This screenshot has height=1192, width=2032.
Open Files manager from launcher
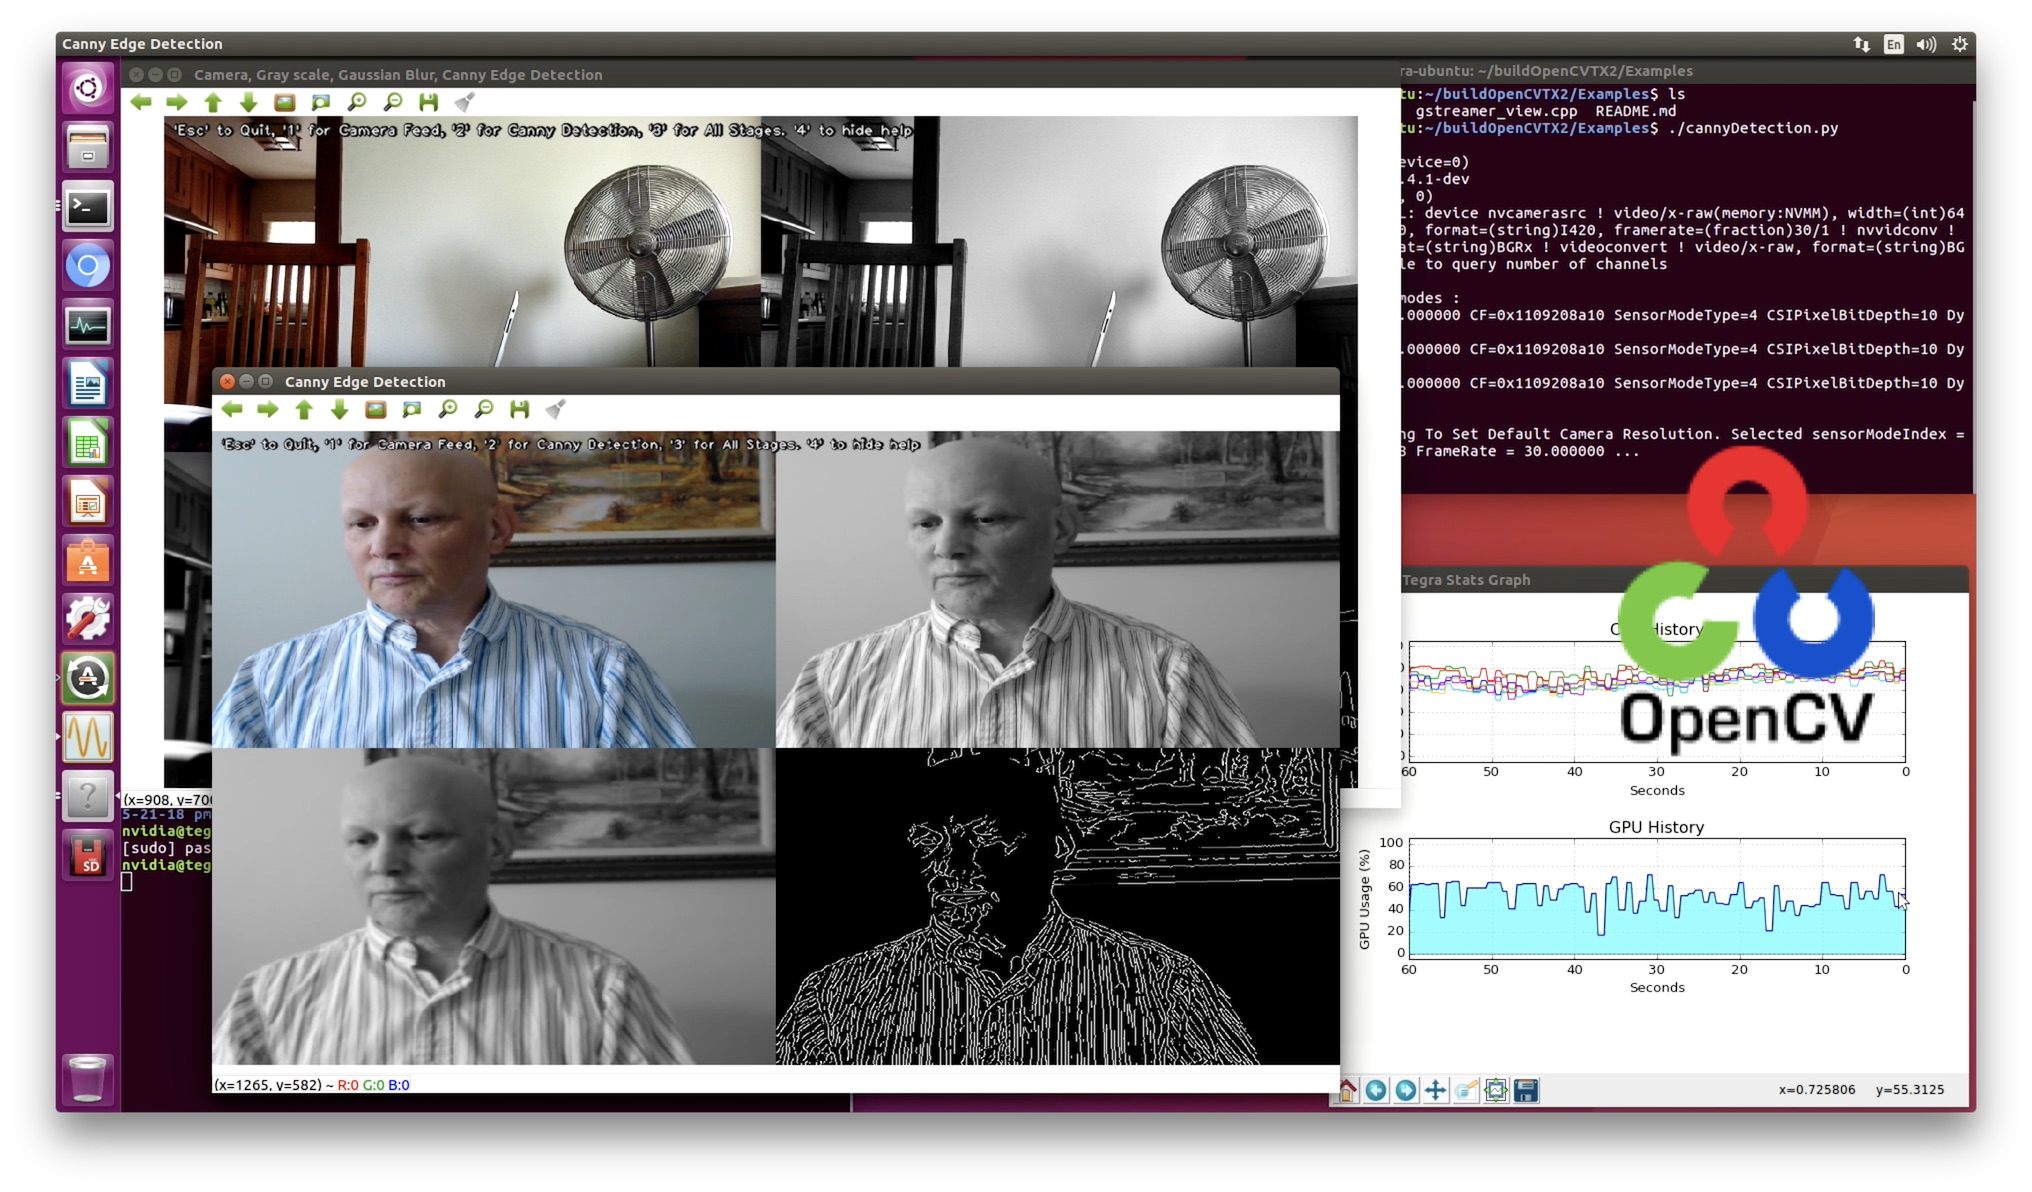coord(88,147)
